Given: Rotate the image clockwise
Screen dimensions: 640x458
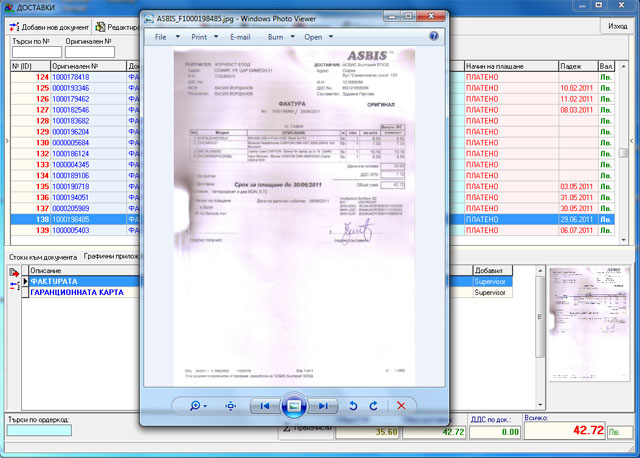Looking at the screenshot, I should [x=373, y=406].
